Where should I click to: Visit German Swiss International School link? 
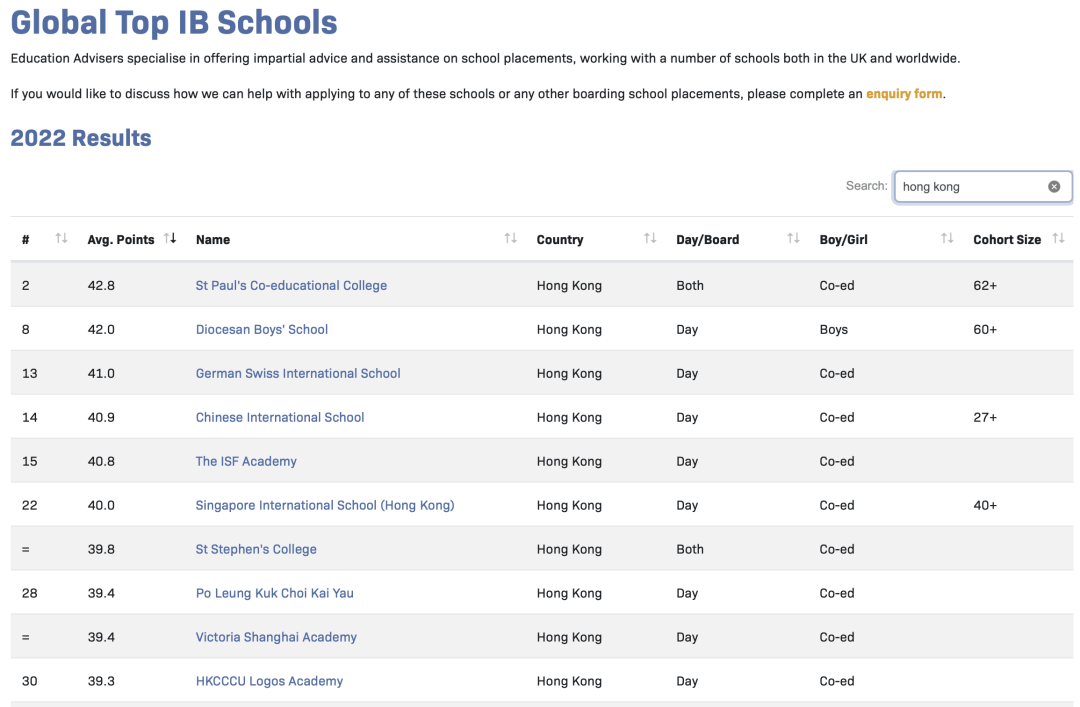click(x=298, y=373)
